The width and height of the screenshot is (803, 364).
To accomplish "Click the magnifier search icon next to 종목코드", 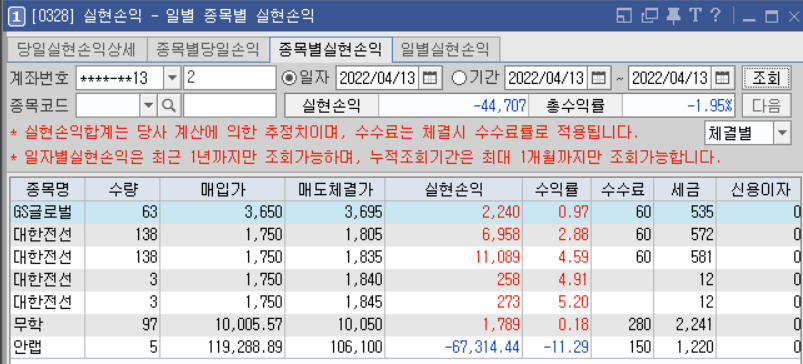I will point(168,106).
